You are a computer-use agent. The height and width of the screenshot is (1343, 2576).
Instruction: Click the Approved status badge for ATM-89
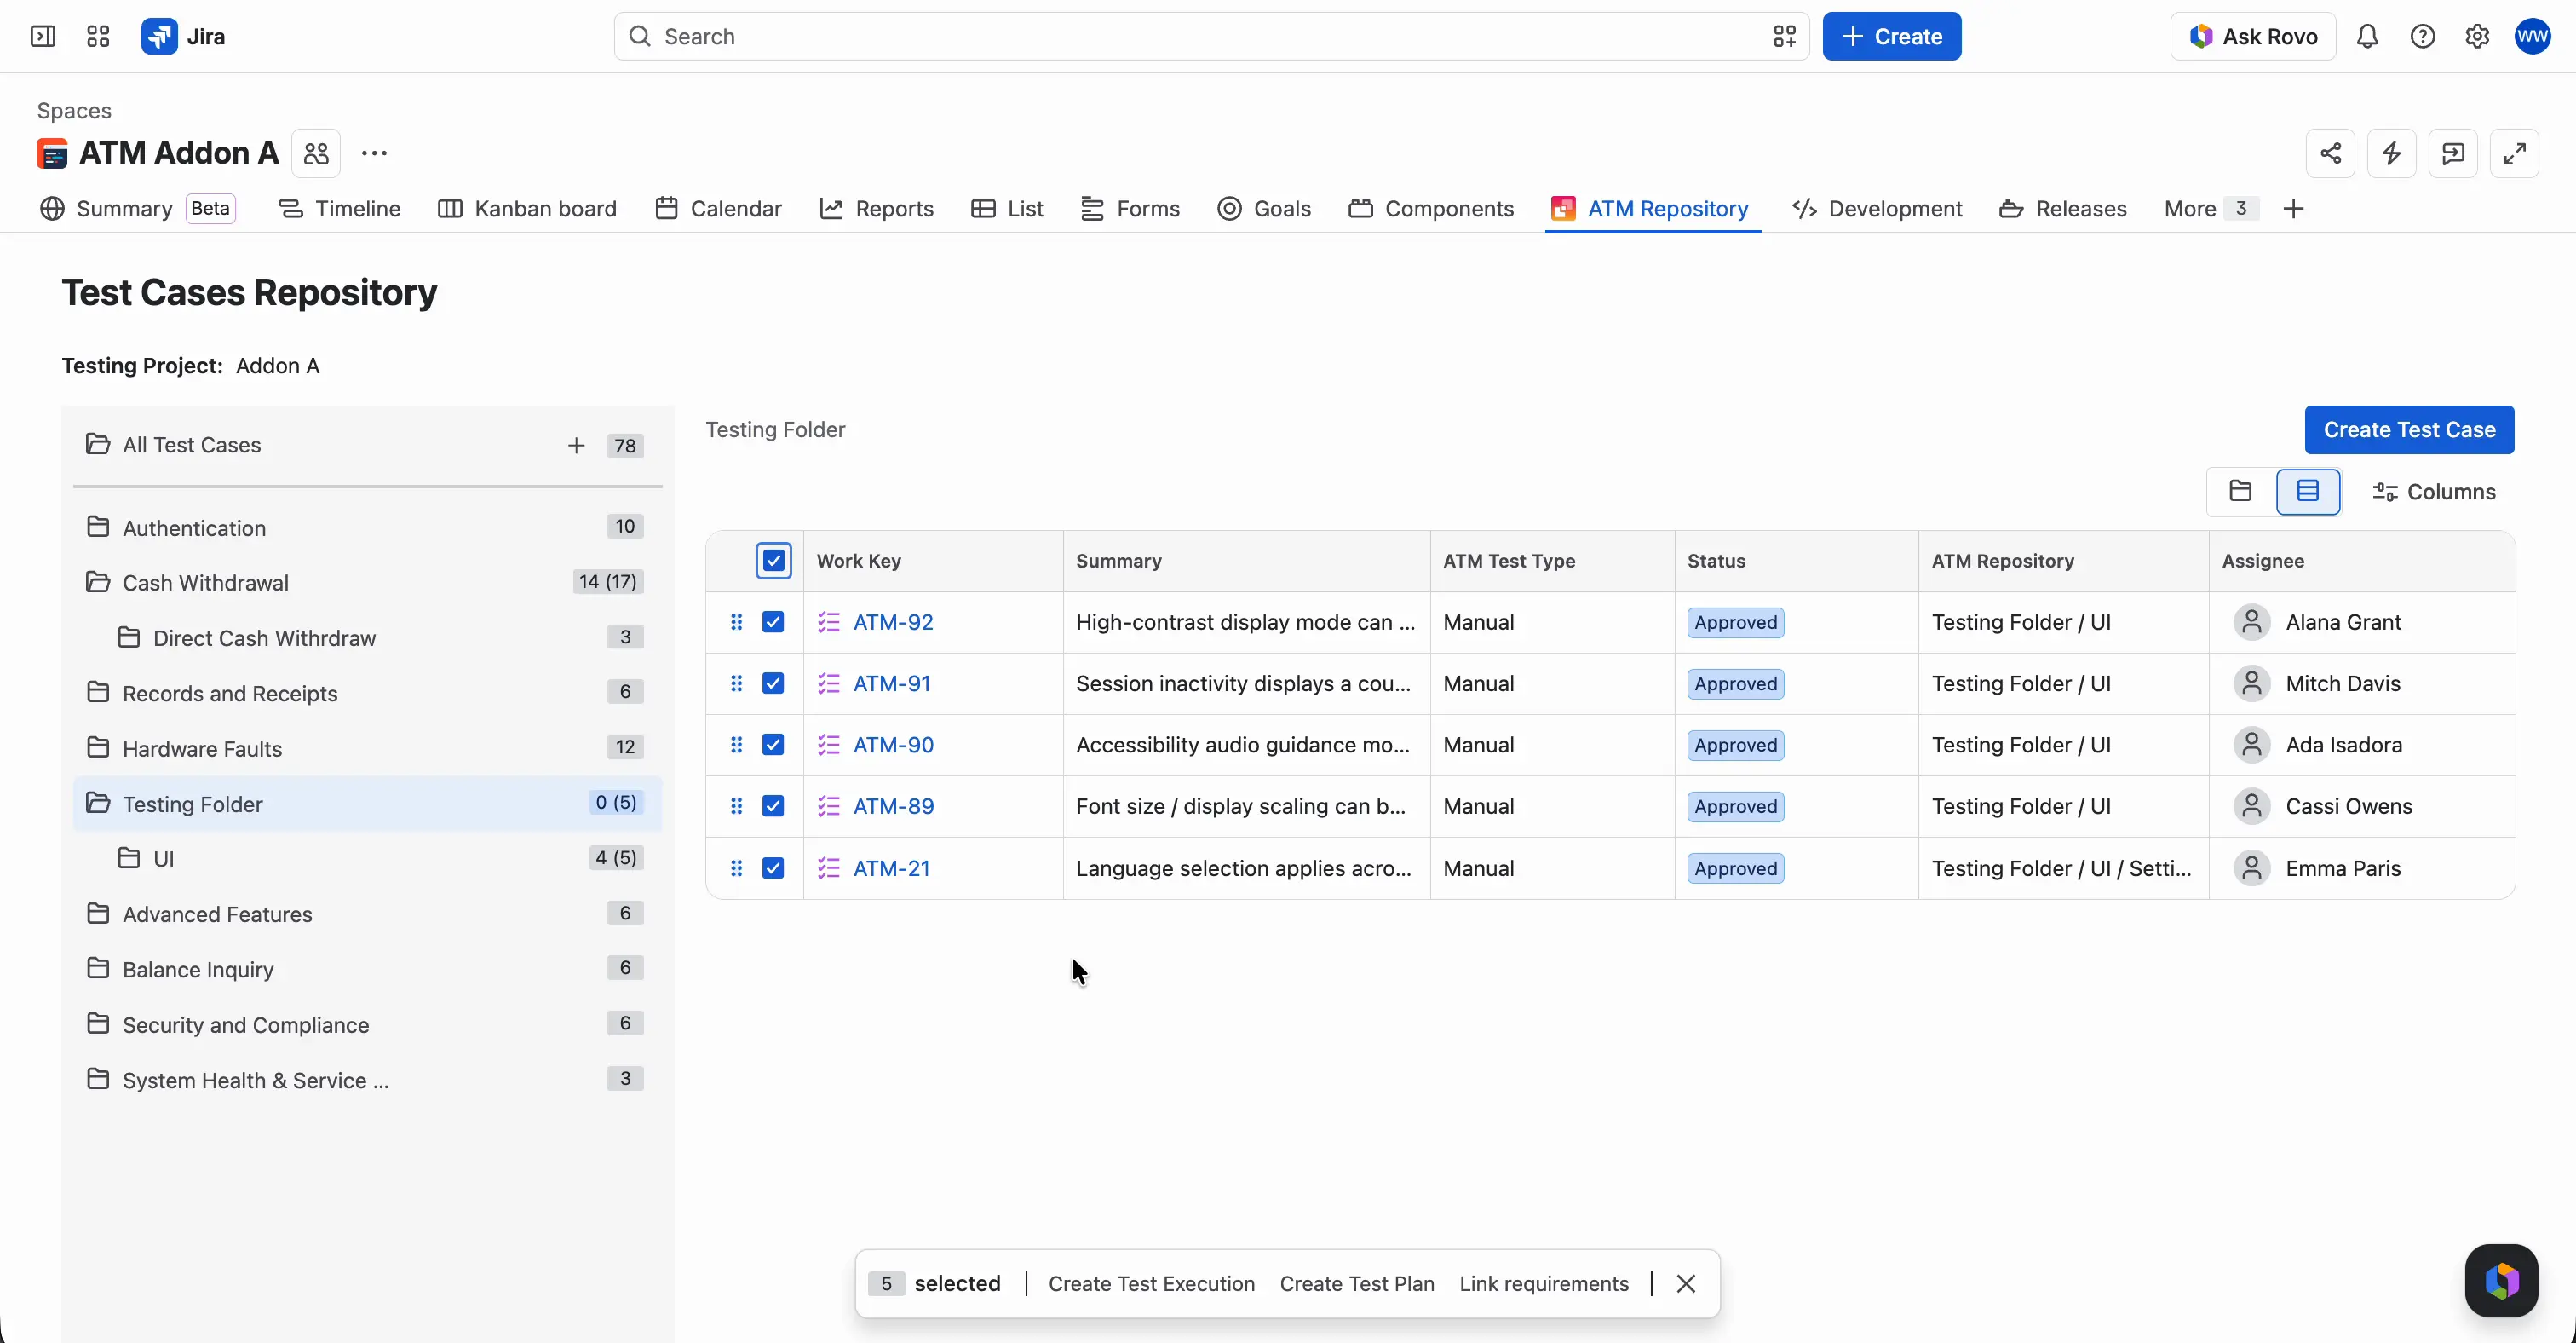[1735, 806]
